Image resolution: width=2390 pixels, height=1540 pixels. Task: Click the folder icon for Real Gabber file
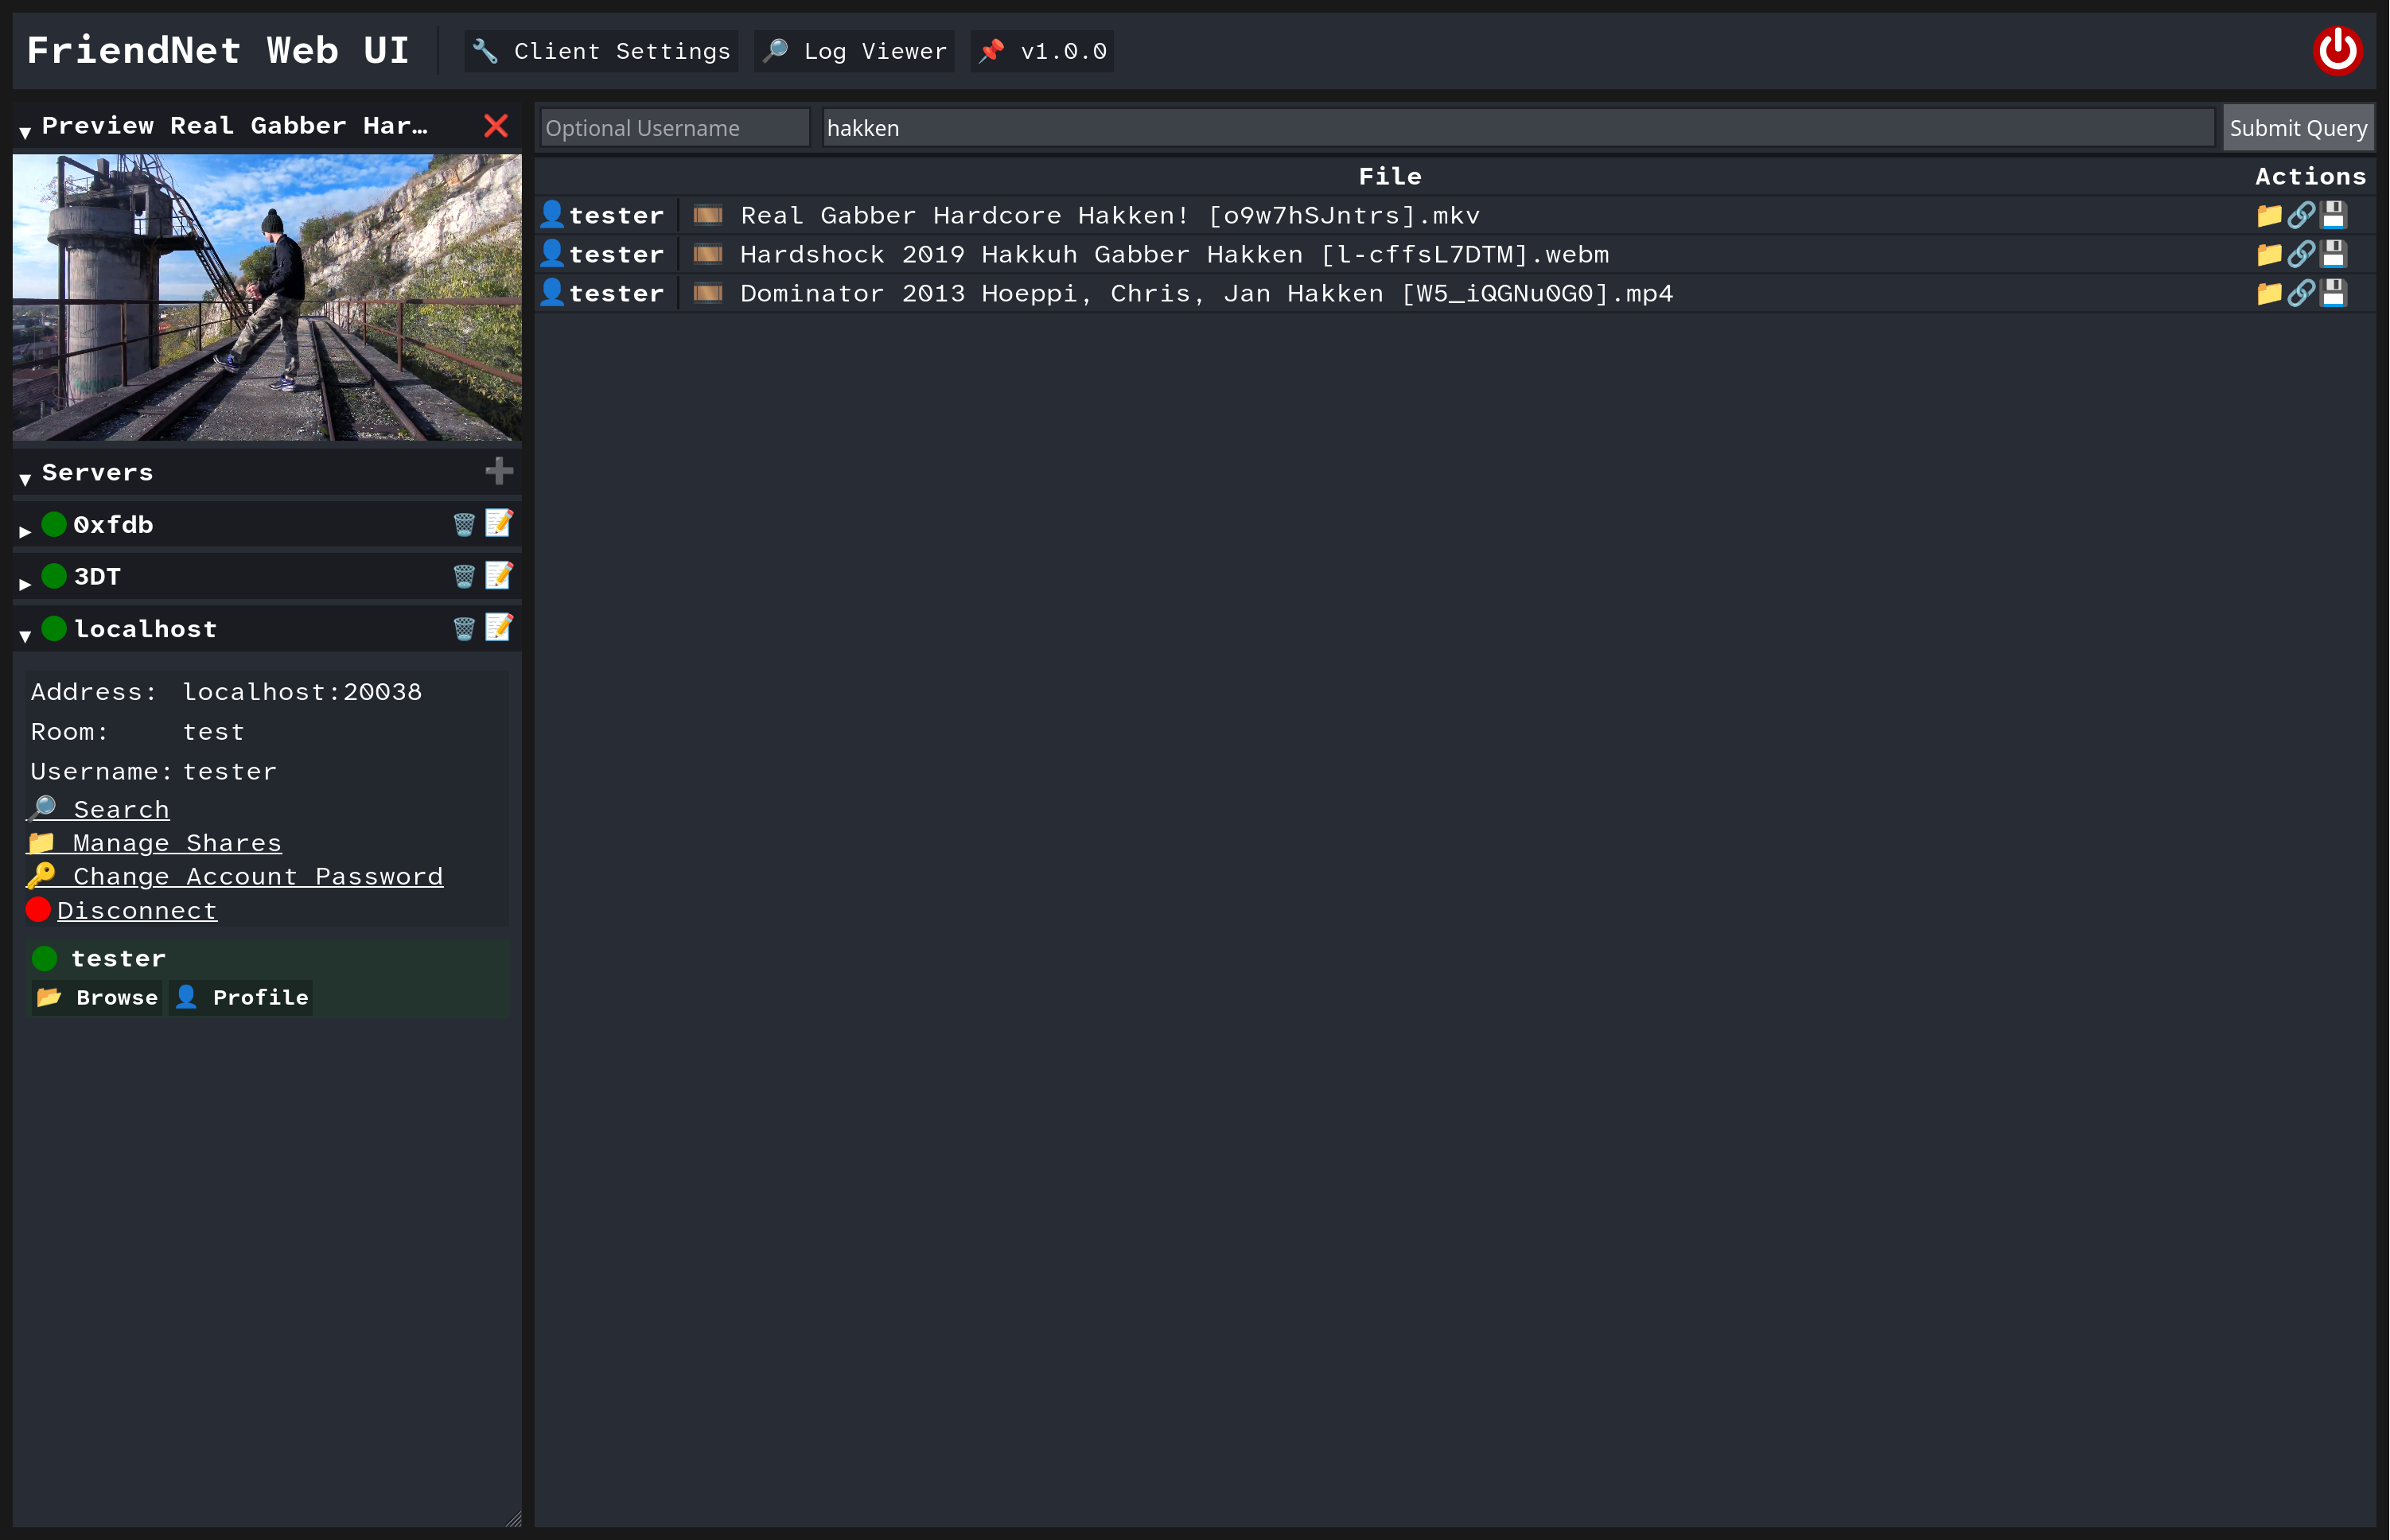2268,215
